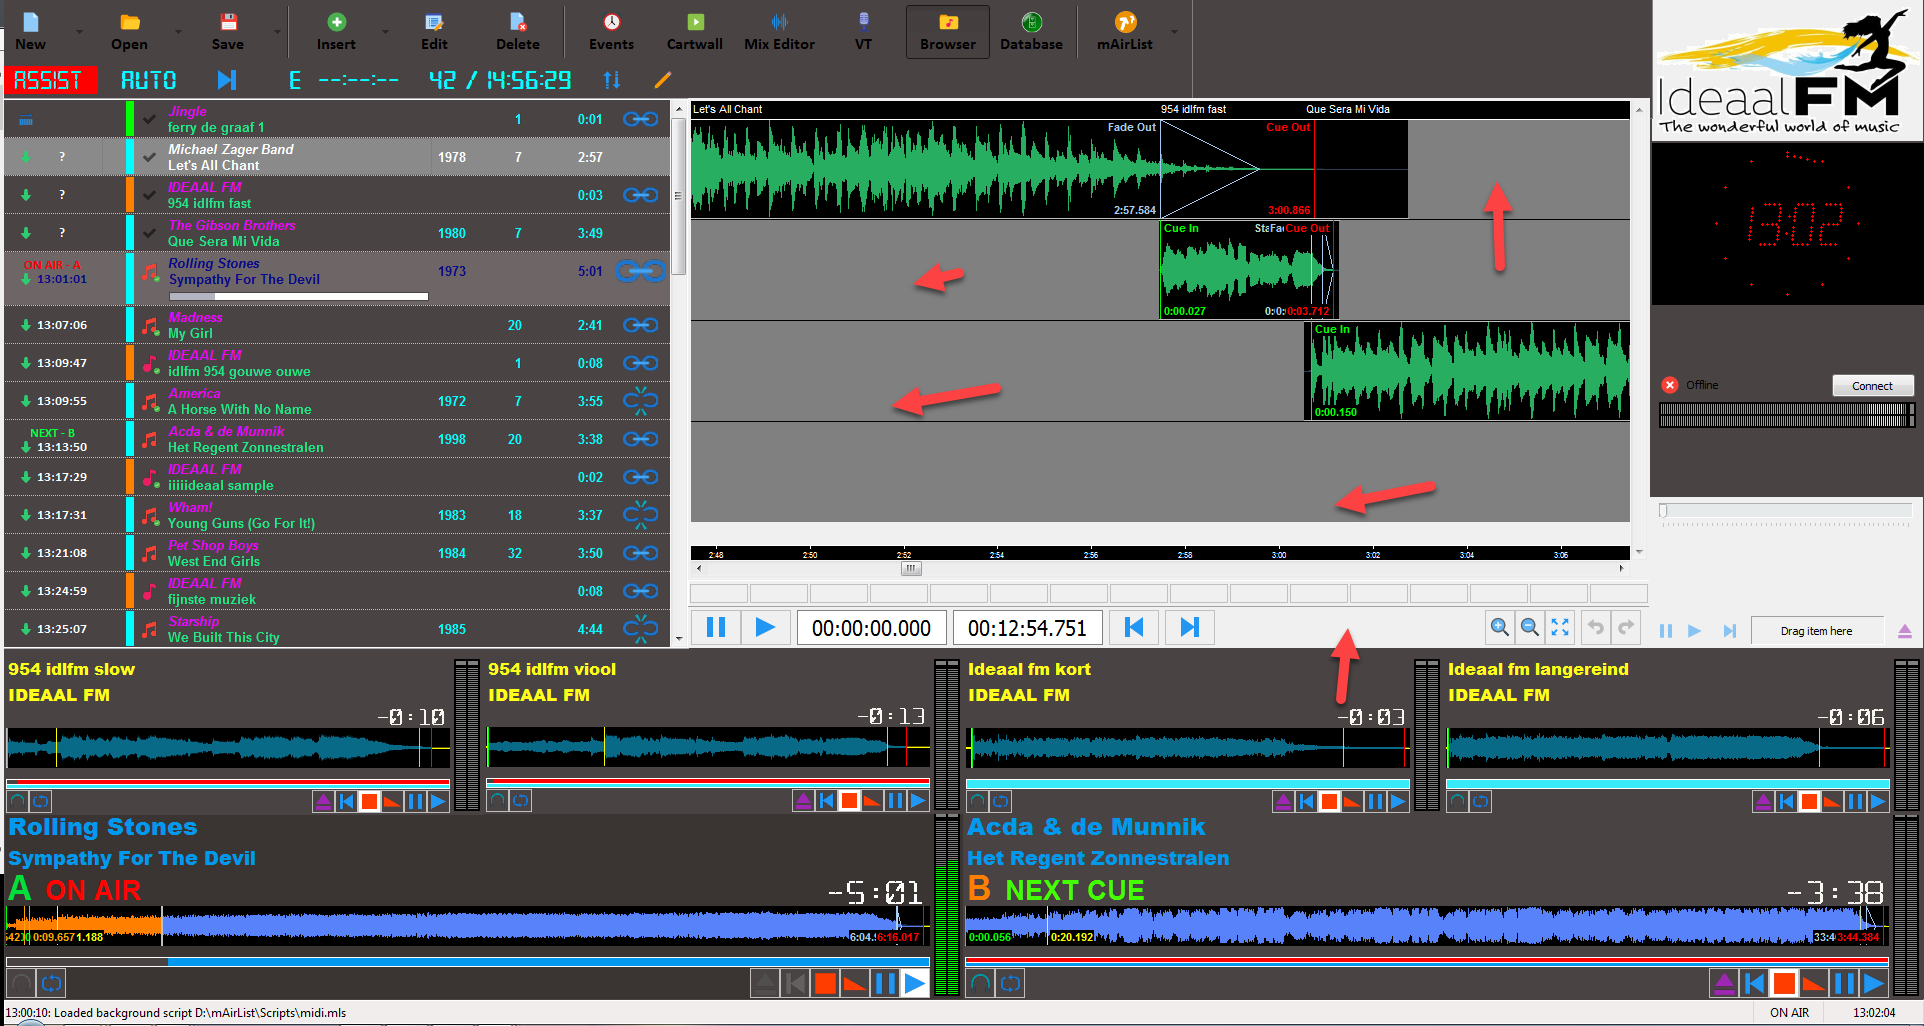Click the Delete item toolbar button
Viewport: 1924px width, 1026px height.
click(x=518, y=31)
